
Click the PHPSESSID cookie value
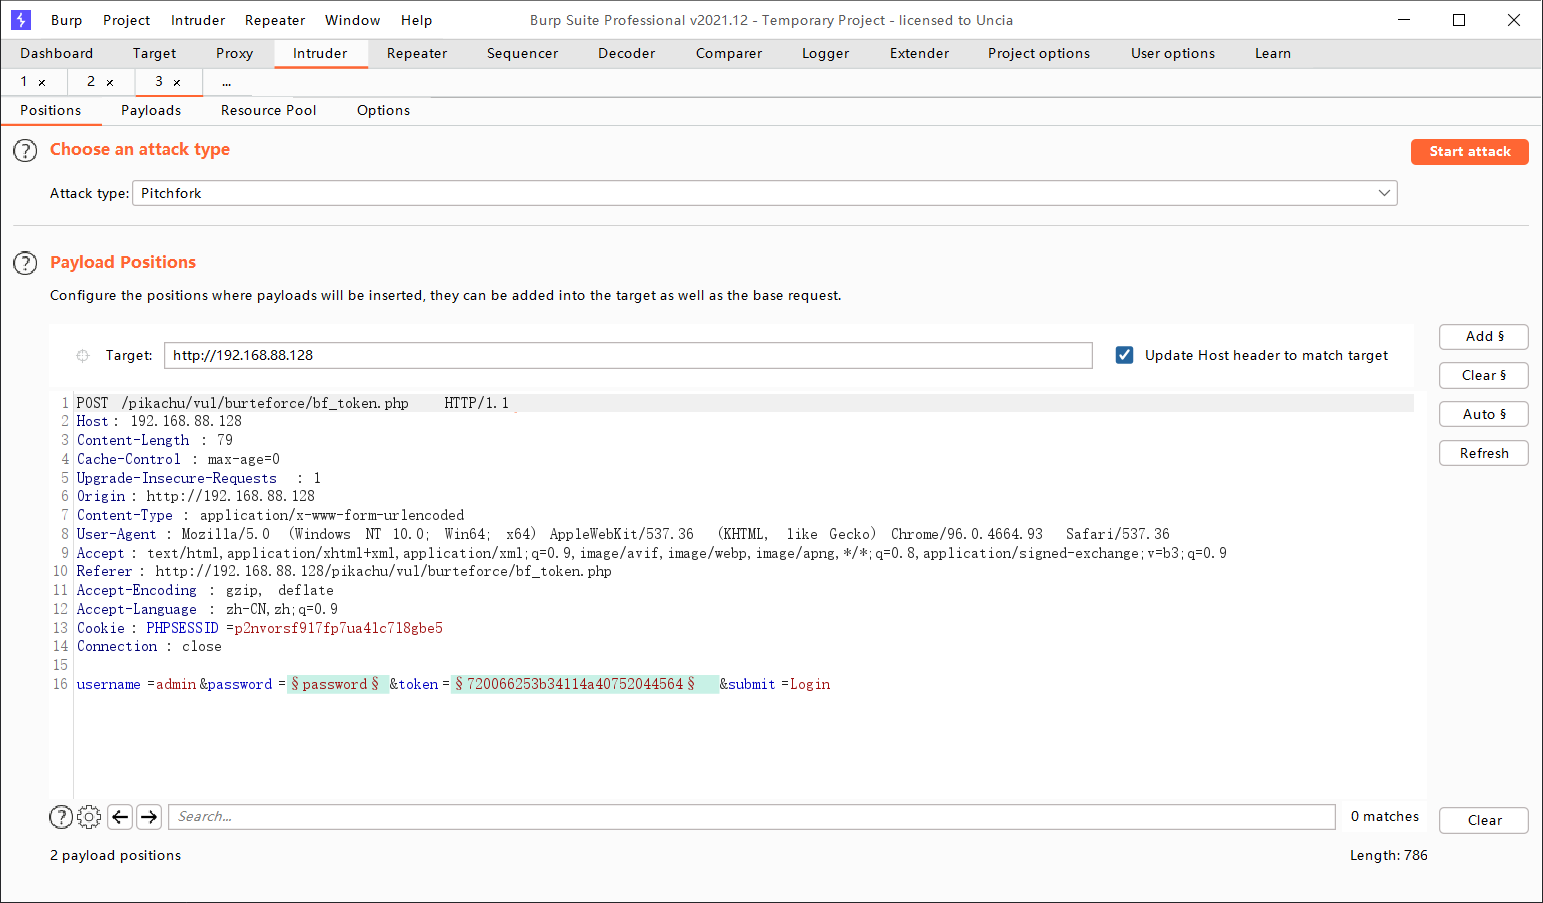pyautogui.click(x=339, y=629)
